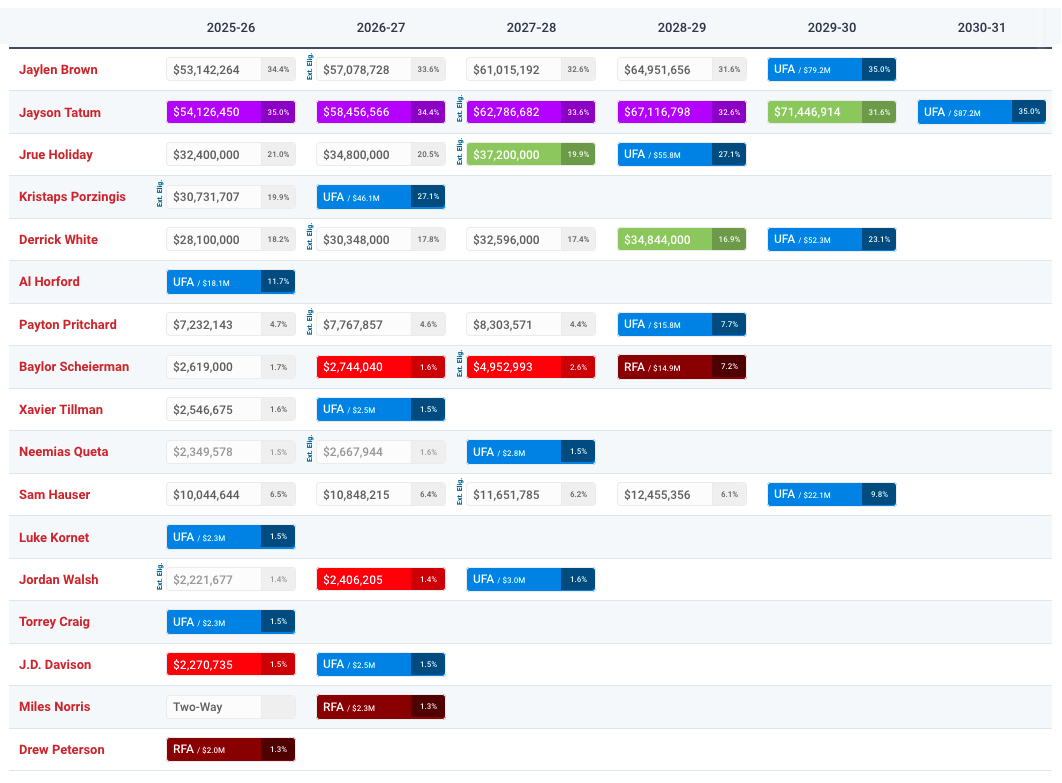
Task: Click the Neemias Queta name
Action: click(x=64, y=452)
